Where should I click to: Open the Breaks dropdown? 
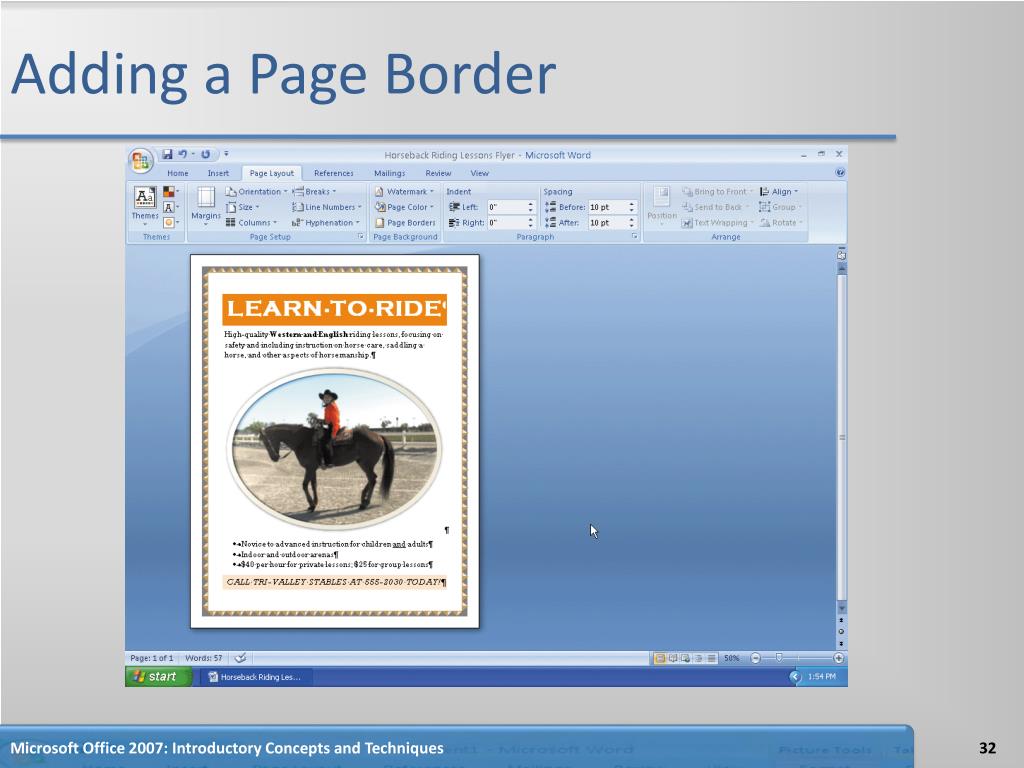[314, 191]
